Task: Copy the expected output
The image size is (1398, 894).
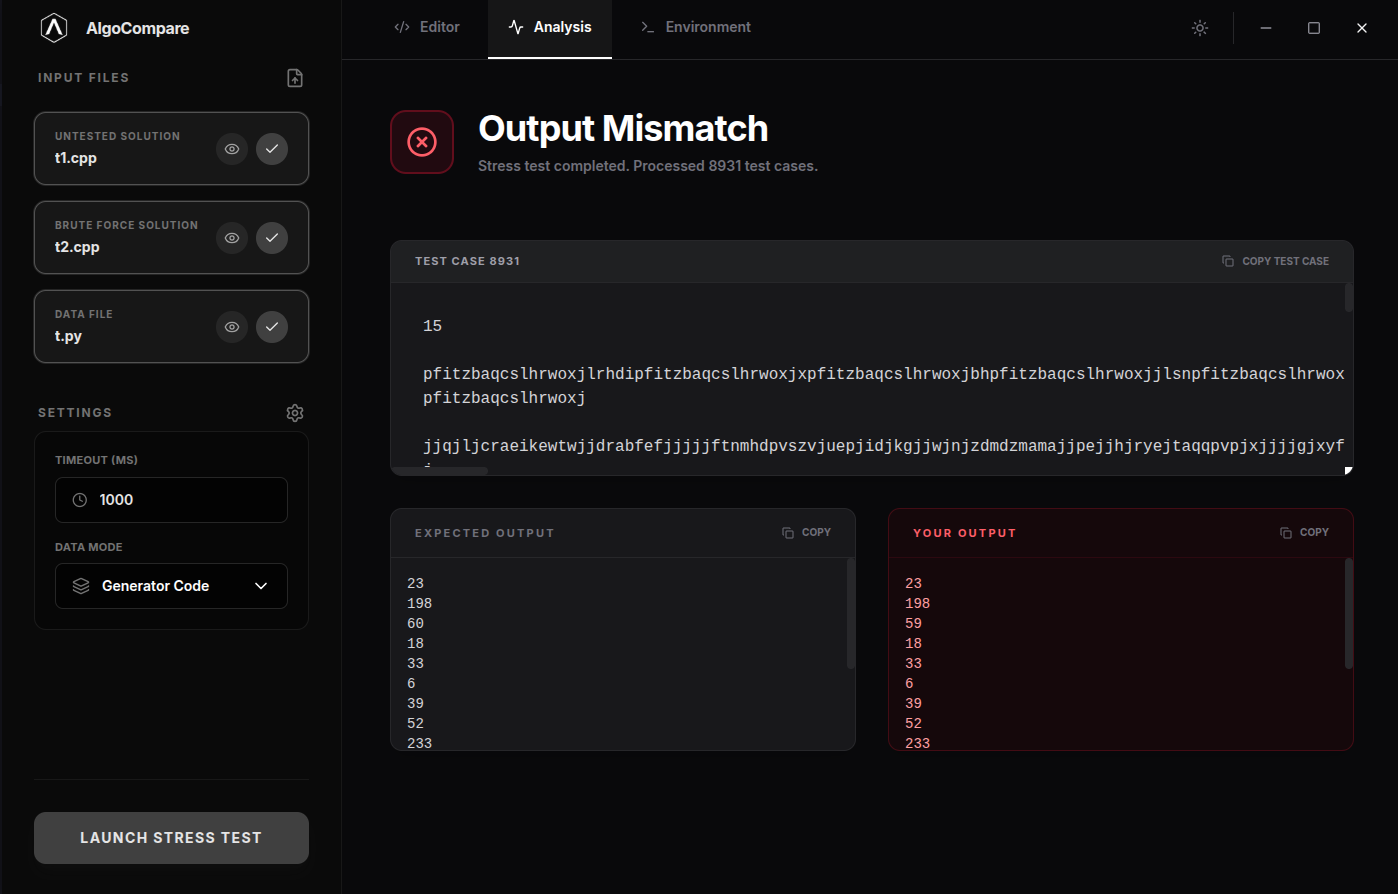Action: coord(806,533)
